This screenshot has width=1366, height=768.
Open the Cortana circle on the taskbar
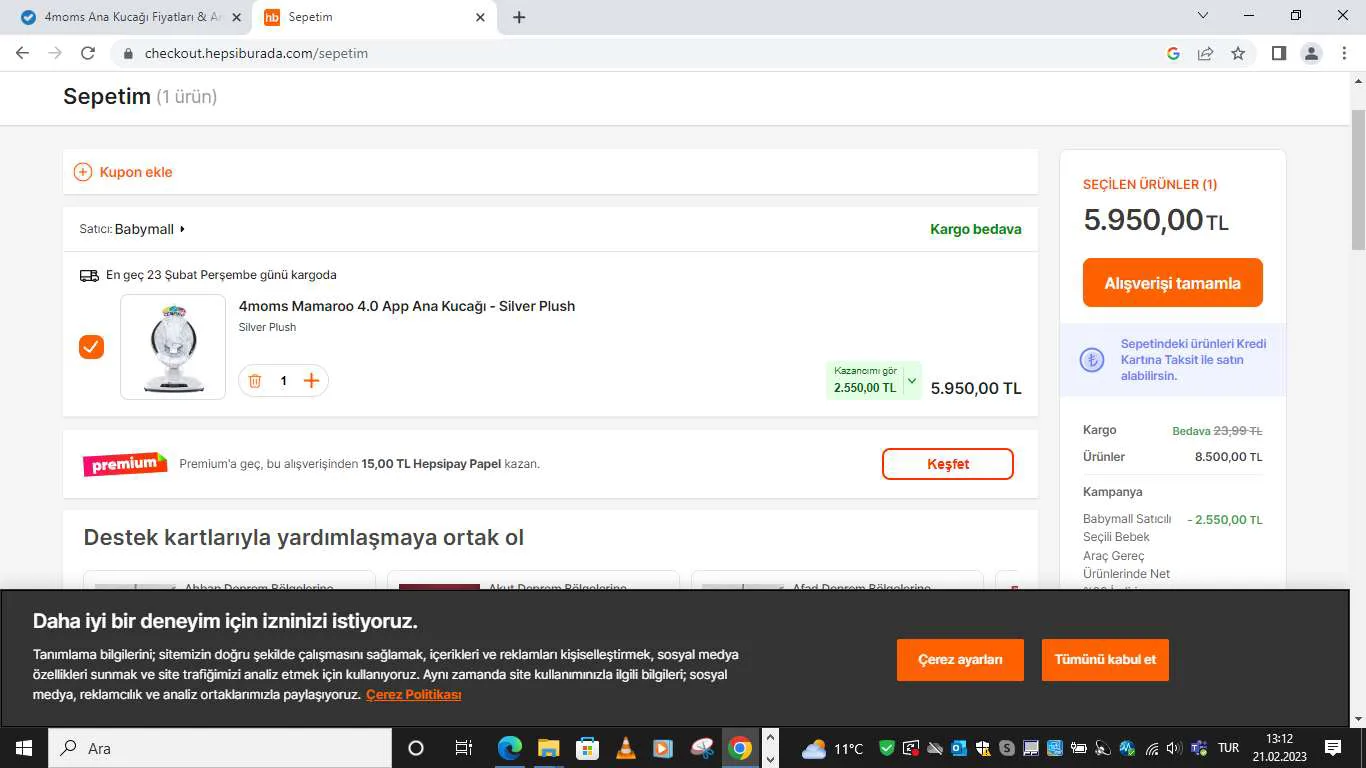click(416, 748)
